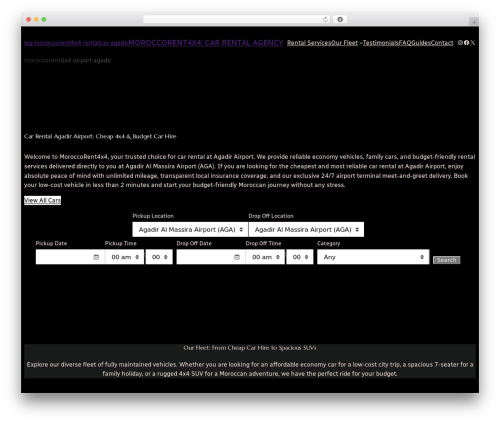The image size is (500, 423).
Task: Click the Search button
Action: 447,260
